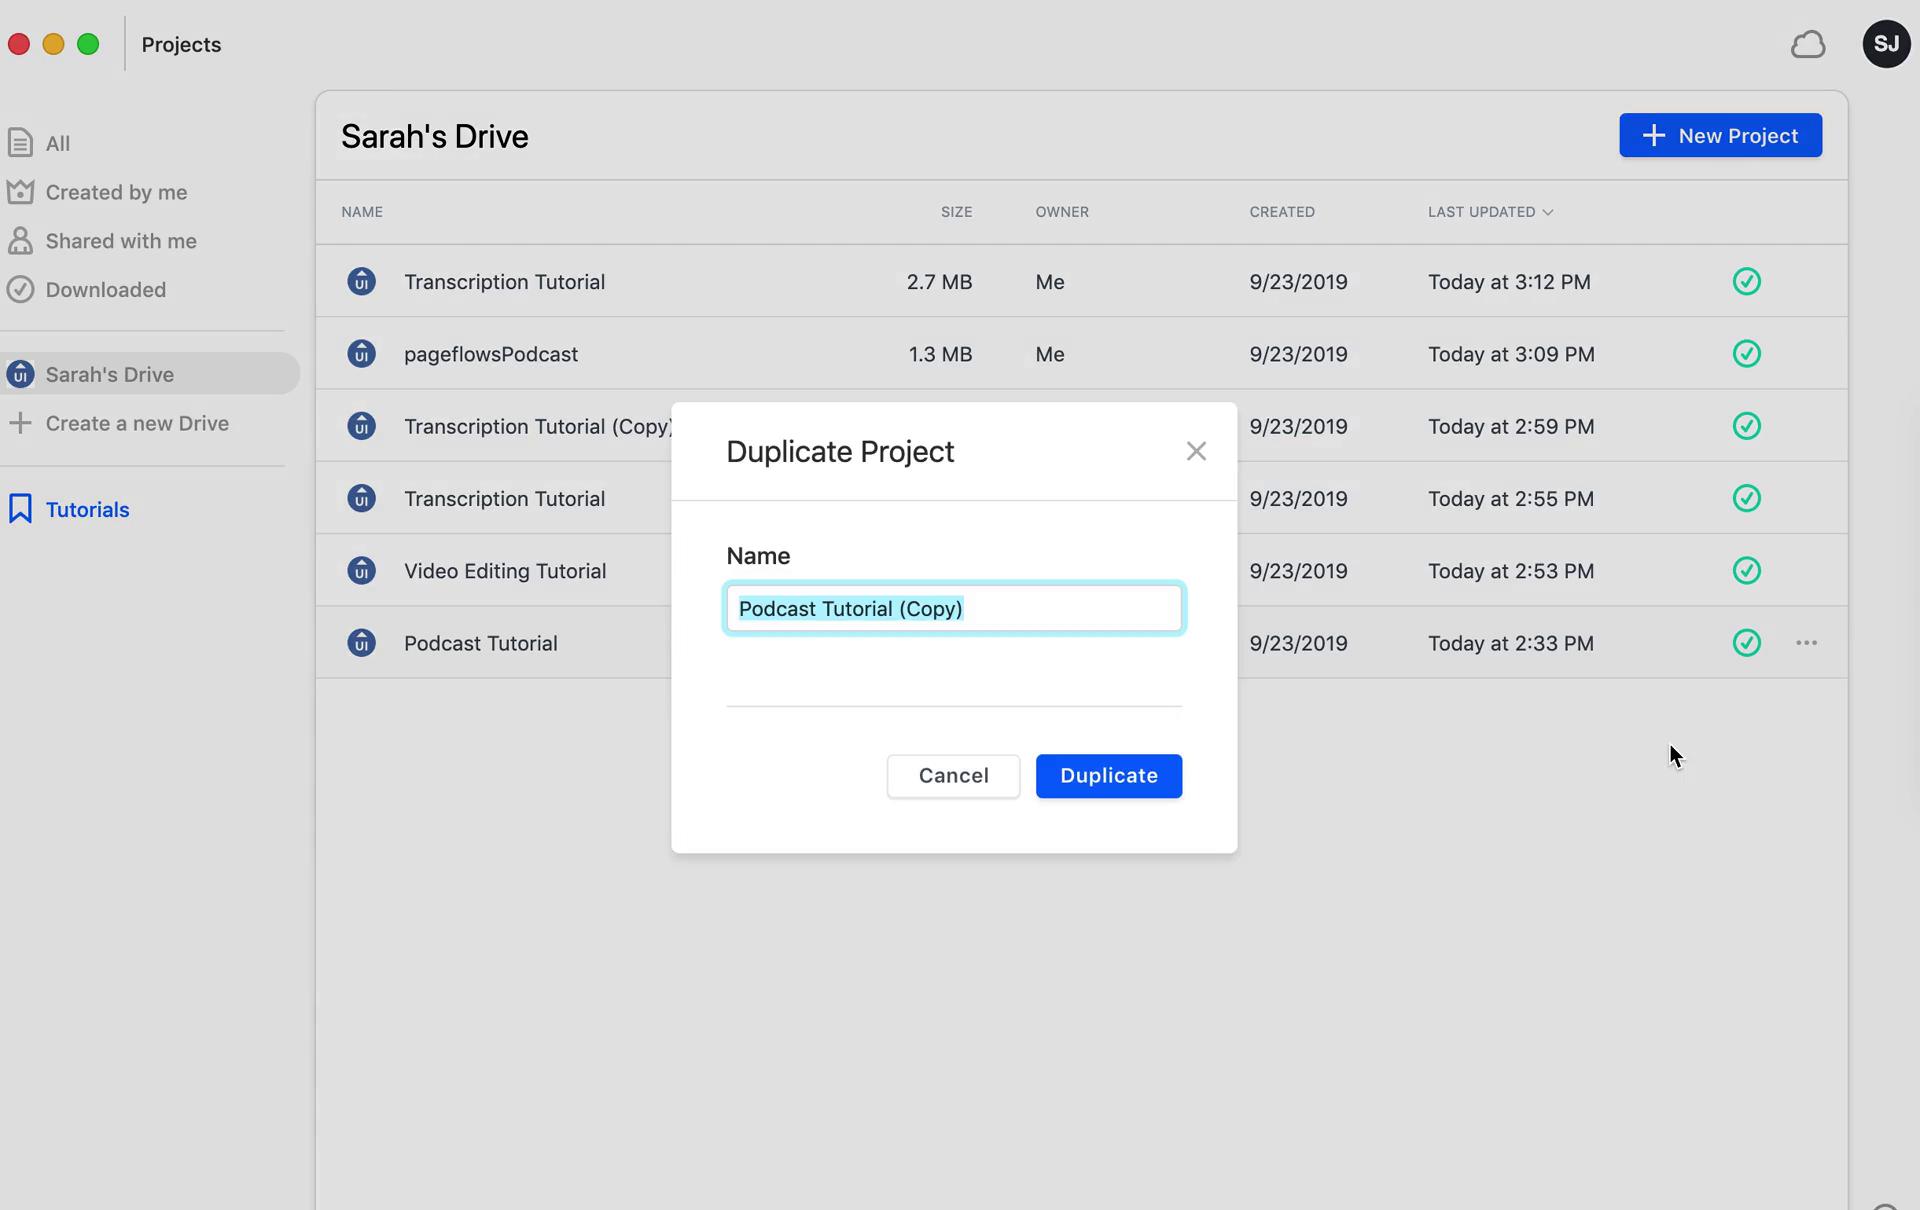1920x1210 pixels.
Task: Click 'Today at 2:59 PM' timestamp
Action: pos(1511,426)
